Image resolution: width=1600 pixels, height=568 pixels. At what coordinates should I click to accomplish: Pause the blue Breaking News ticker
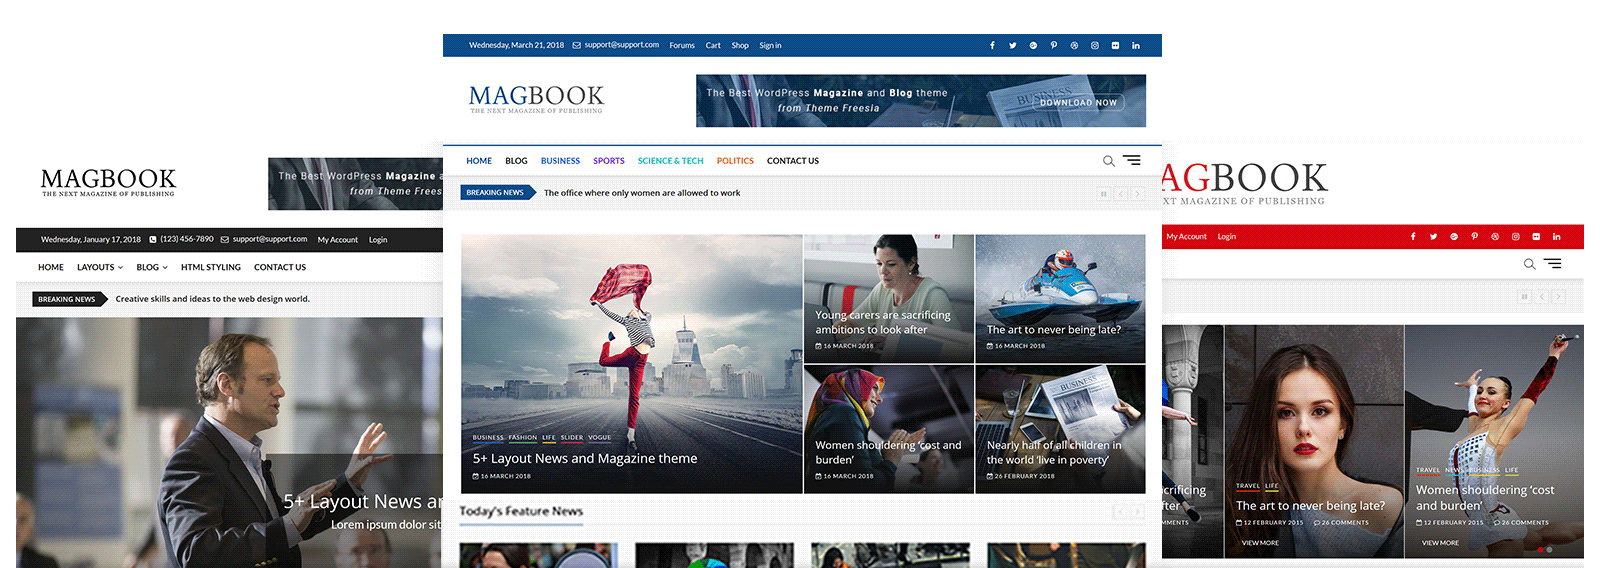[x=1104, y=194]
